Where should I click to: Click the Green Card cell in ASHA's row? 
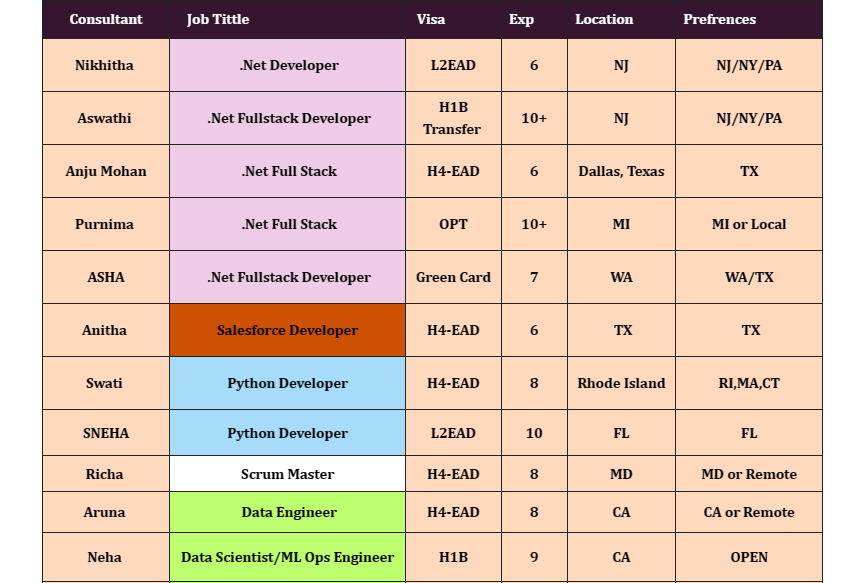tap(452, 277)
